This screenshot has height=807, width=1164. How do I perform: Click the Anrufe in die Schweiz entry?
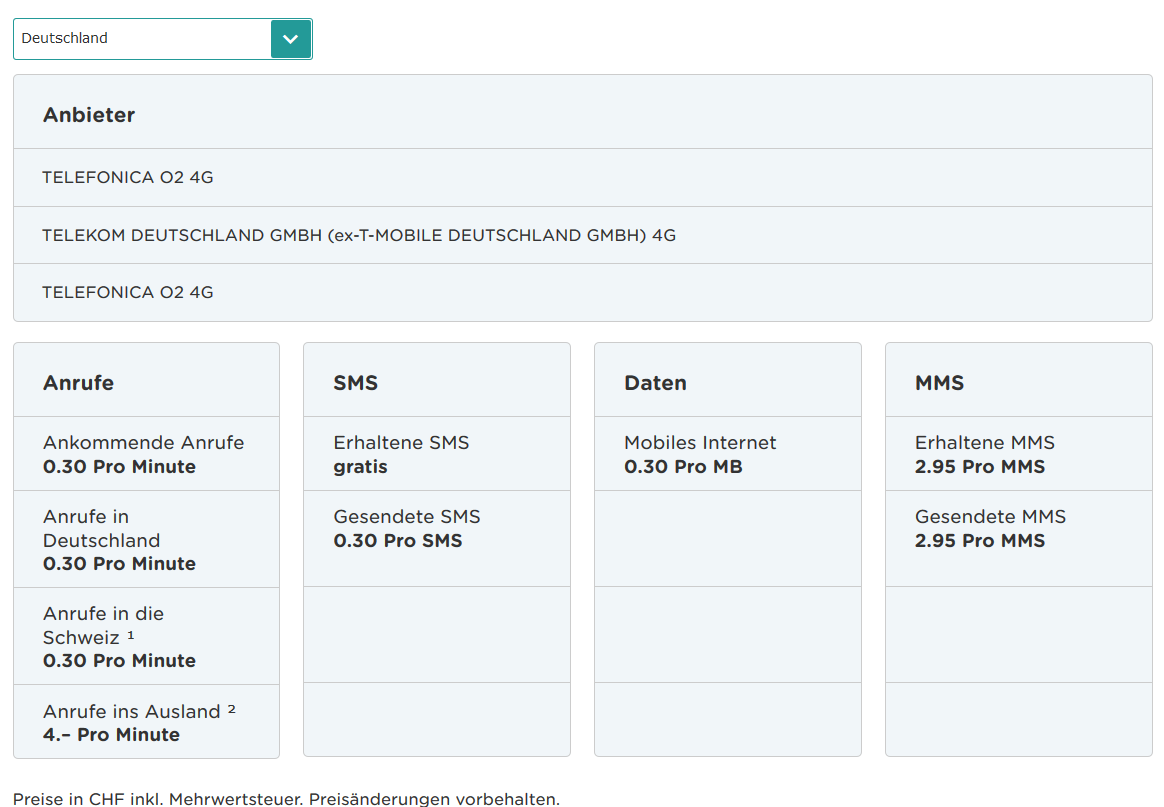tap(119, 636)
